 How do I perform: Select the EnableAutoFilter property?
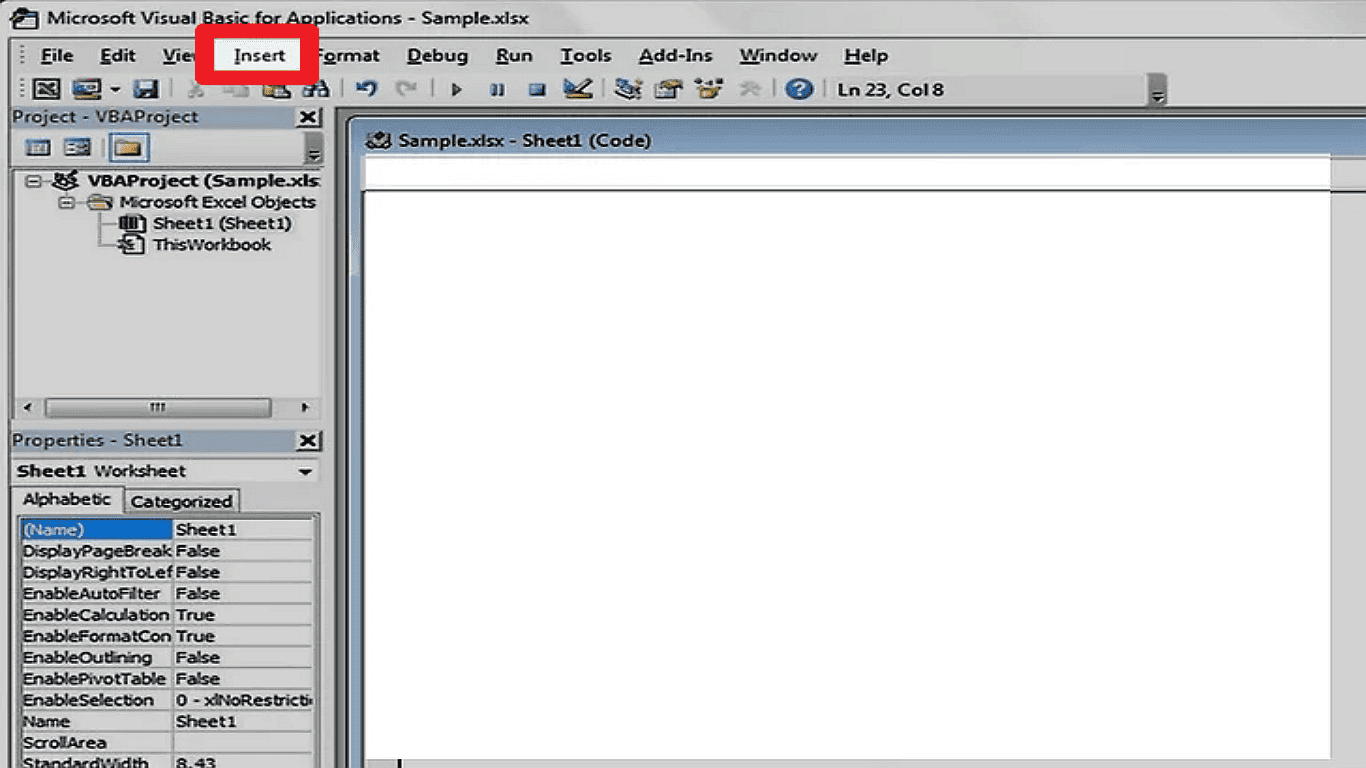[97, 594]
